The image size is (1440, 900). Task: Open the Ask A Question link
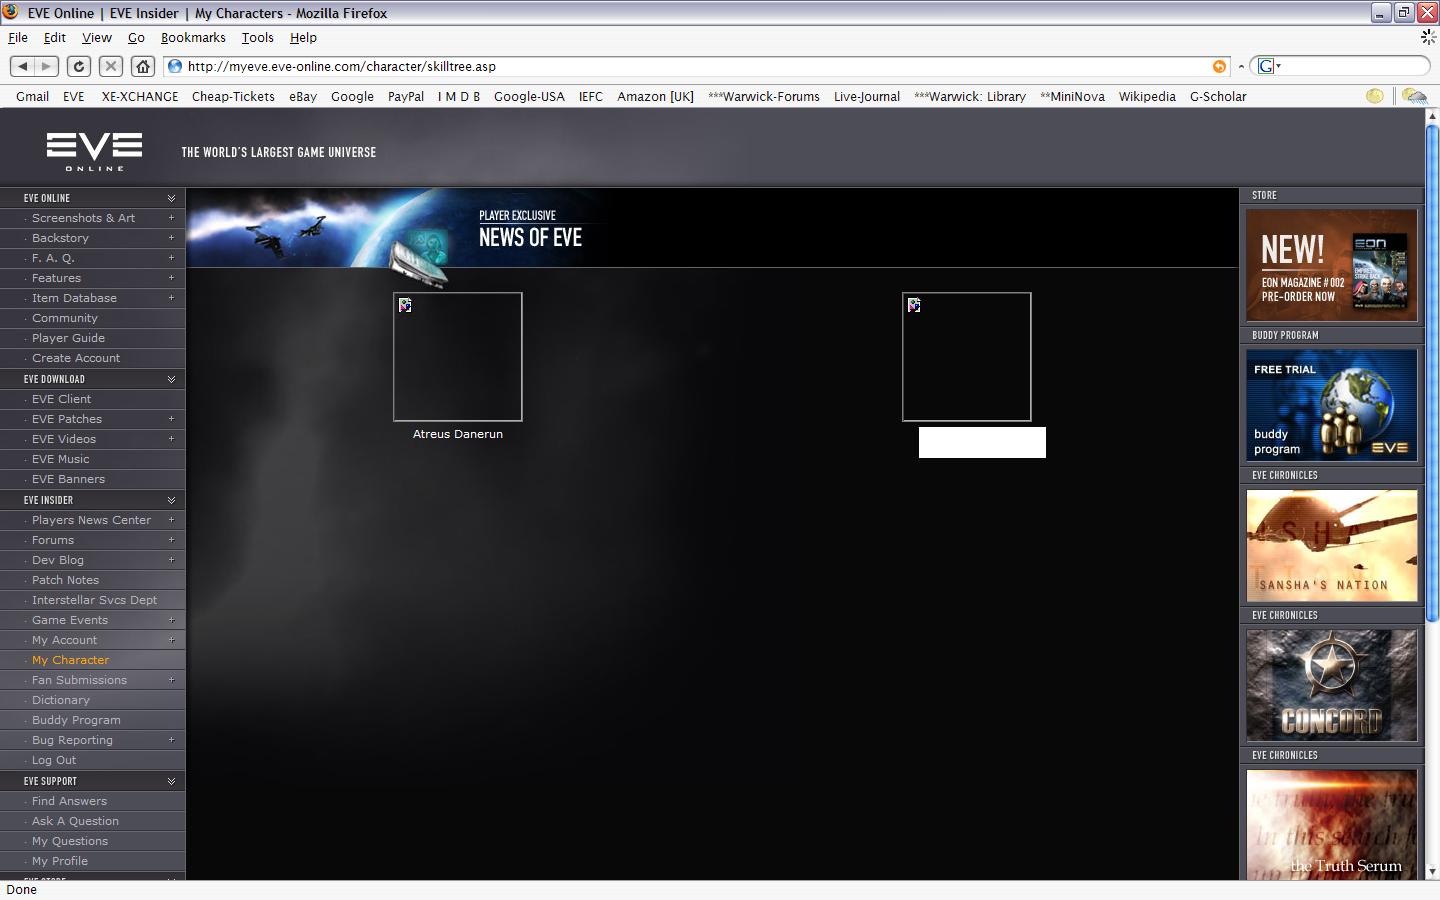(x=75, y=821)
